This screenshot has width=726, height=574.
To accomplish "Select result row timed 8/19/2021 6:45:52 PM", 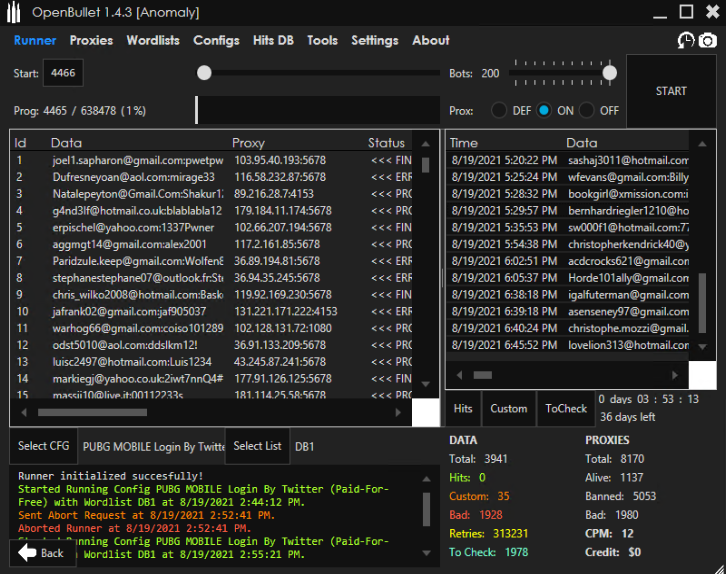I will (x=568, y=345).
